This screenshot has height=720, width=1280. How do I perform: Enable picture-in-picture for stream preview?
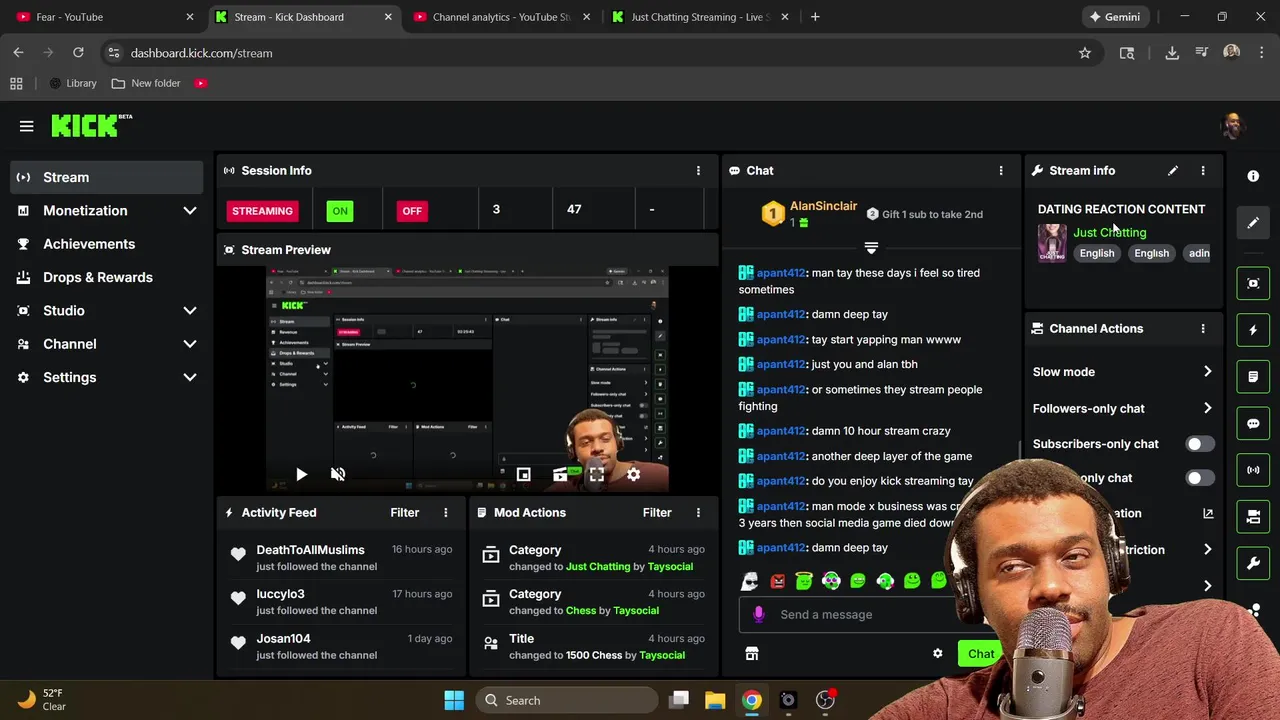pos(523,475)
